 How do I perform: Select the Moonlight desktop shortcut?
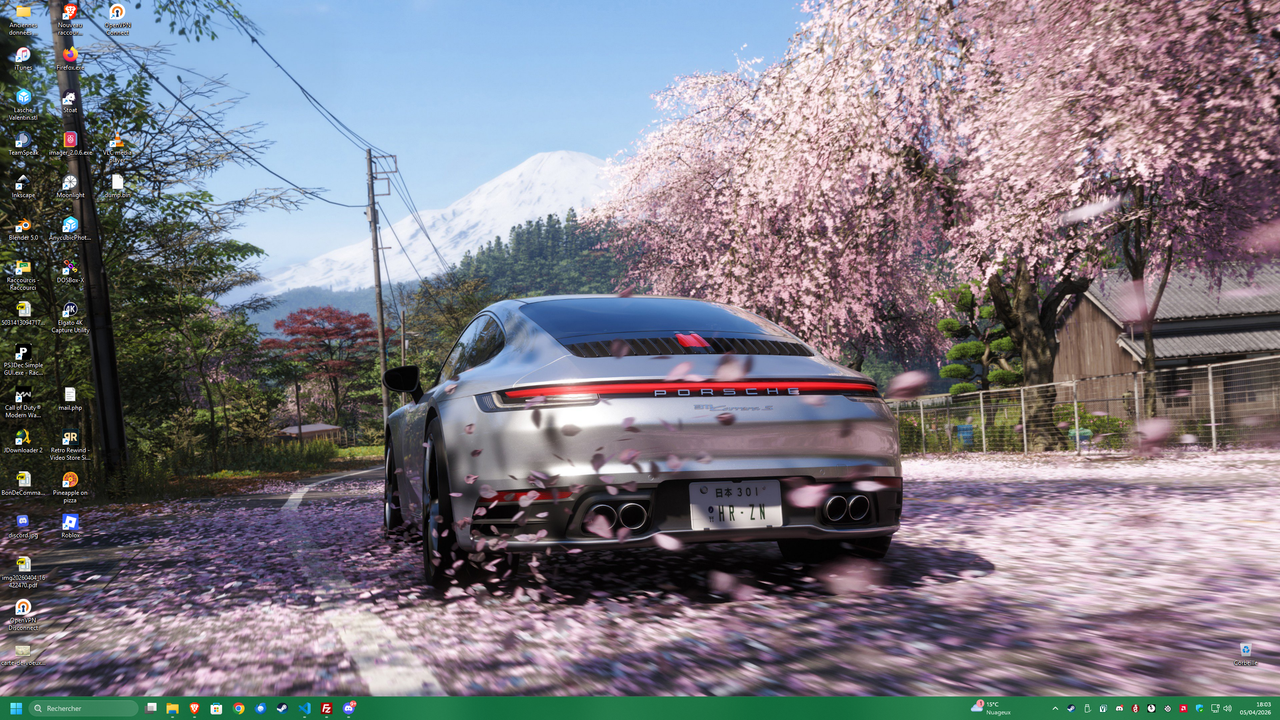[70, 187]
